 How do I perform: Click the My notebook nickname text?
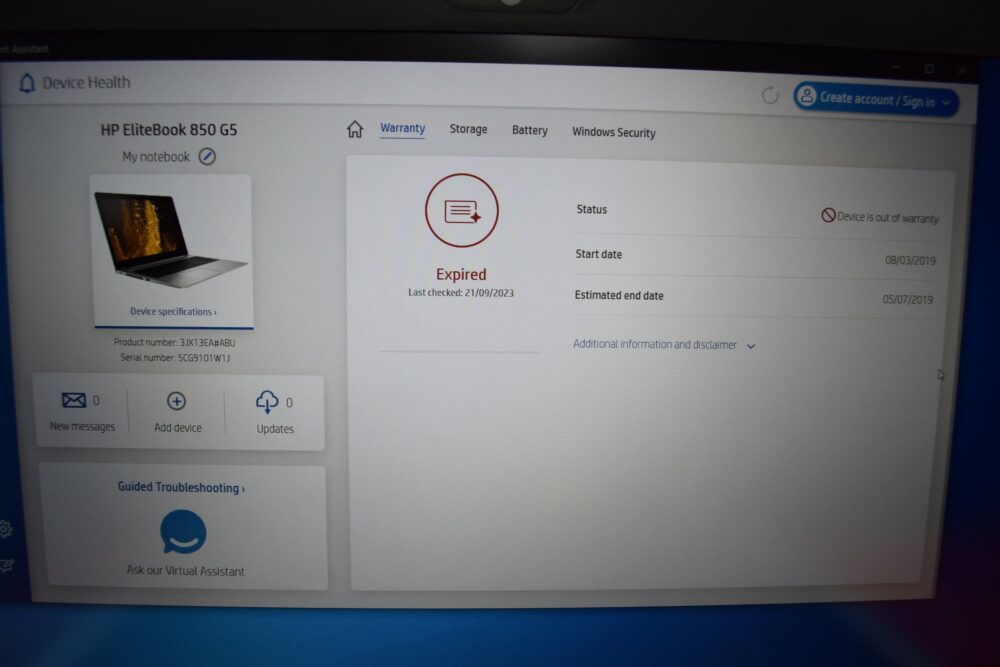pyautogui.click(x=156, y=156)
